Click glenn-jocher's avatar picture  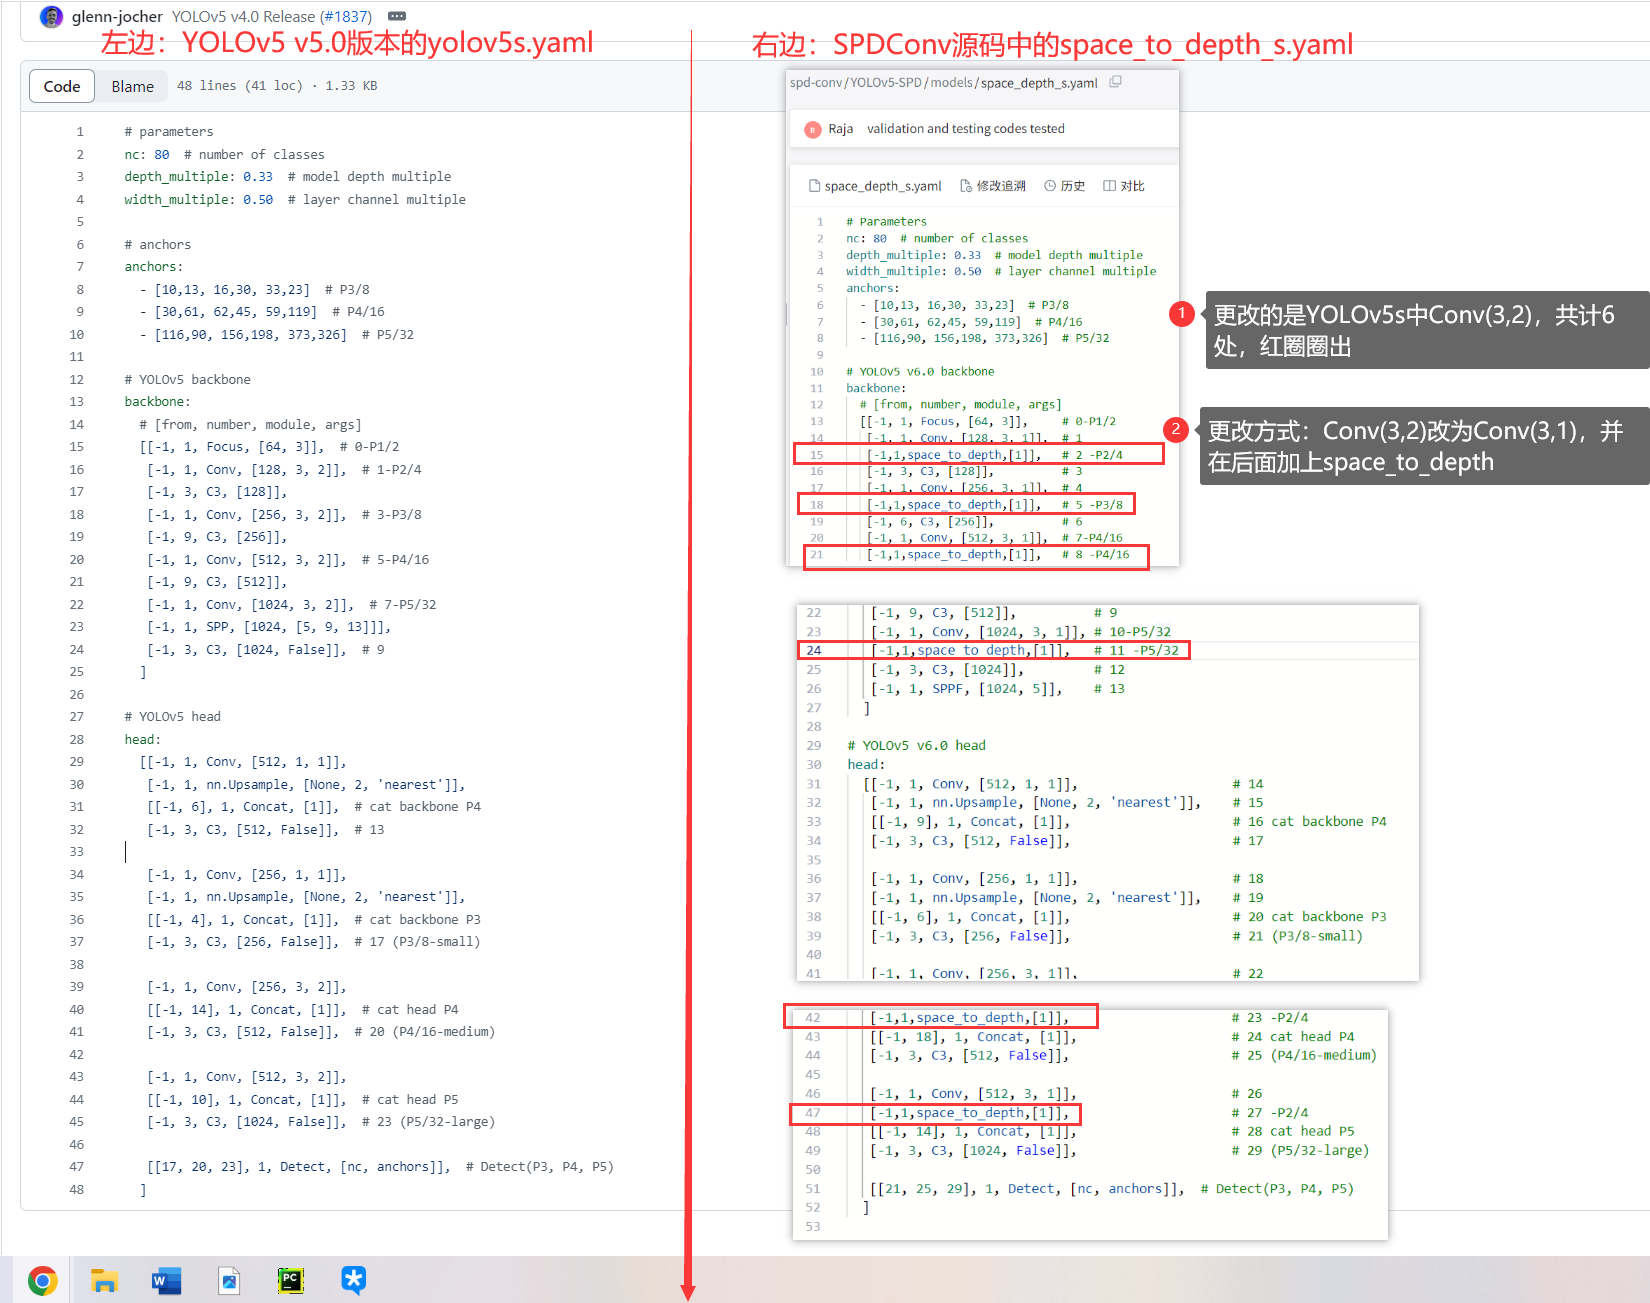click(x=51, y=16)
